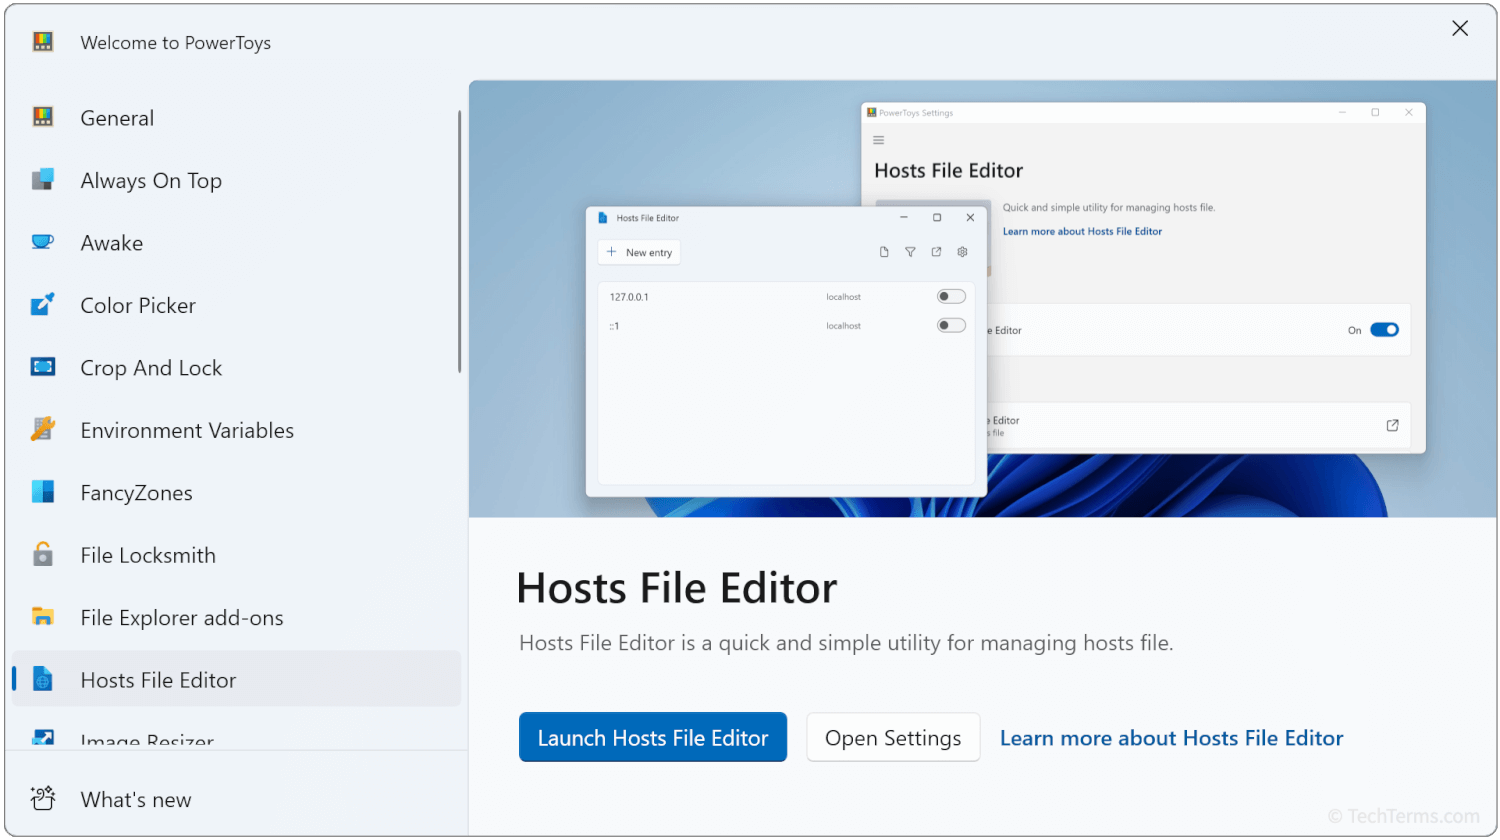This screenshot has height=840, width=1500.
Task: Toggle the ::1 localhost entry switch
Action: coord(951,325)
